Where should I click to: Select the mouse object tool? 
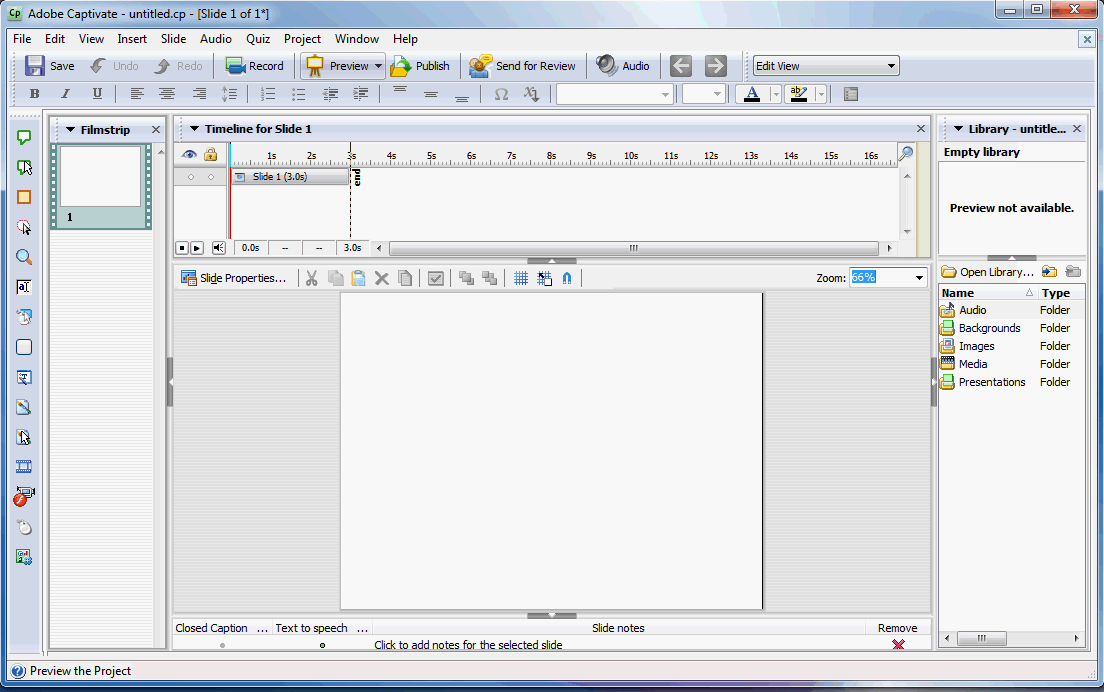click(24, 527)
